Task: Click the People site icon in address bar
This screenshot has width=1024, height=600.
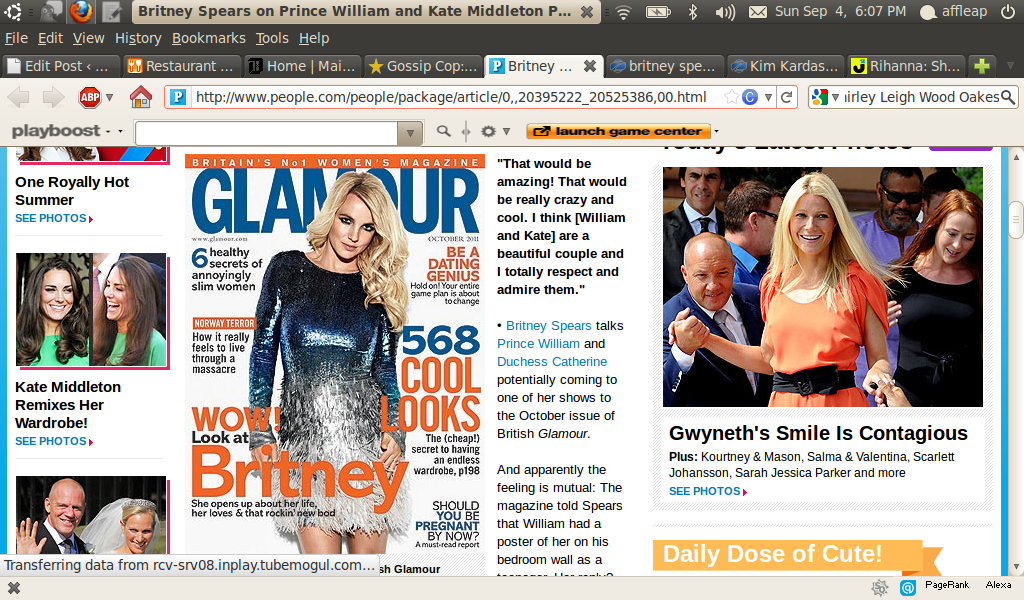Action: pos(178,97)
